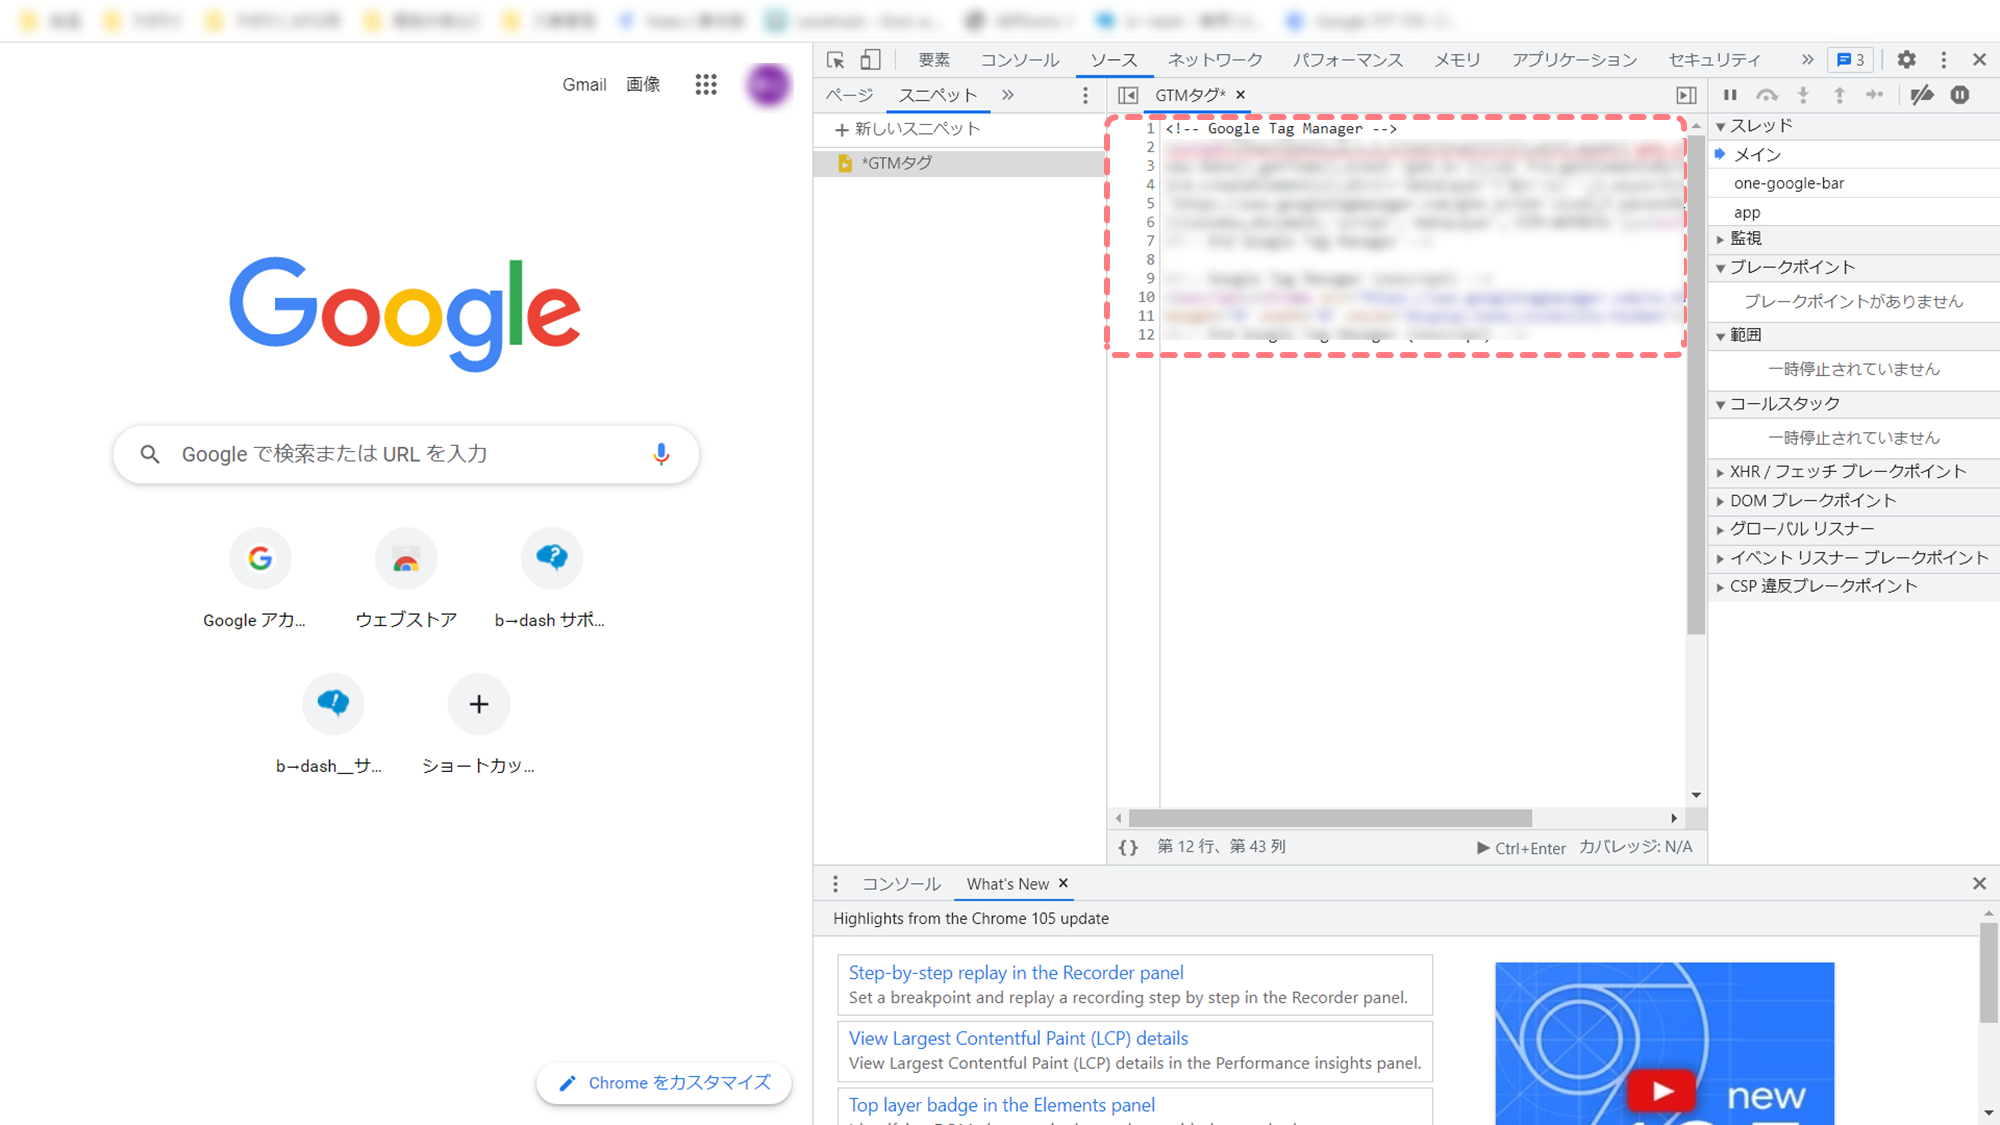Open Step-by-step replay in the Recorder panel link
Screen dimensions: 2000x1125
click(x=1016, y=973)
